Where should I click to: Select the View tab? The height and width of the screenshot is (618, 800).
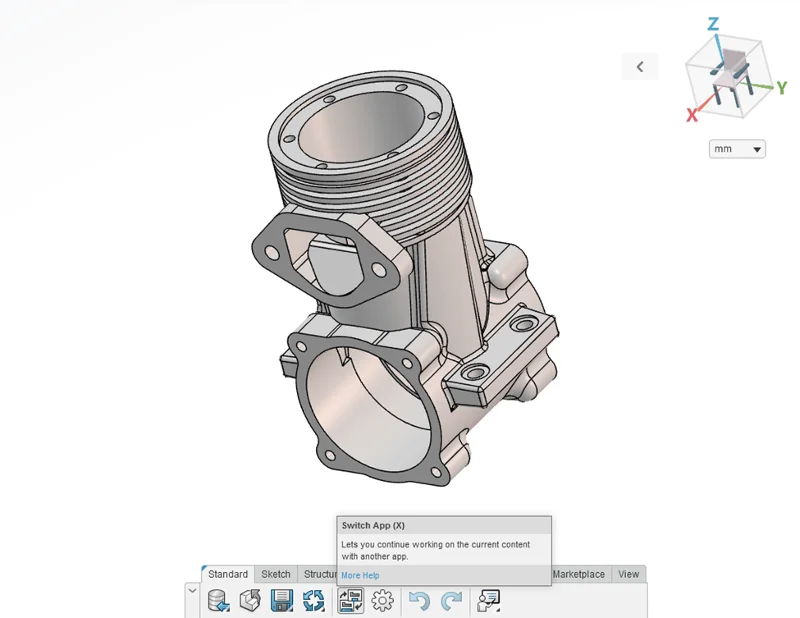628,574
